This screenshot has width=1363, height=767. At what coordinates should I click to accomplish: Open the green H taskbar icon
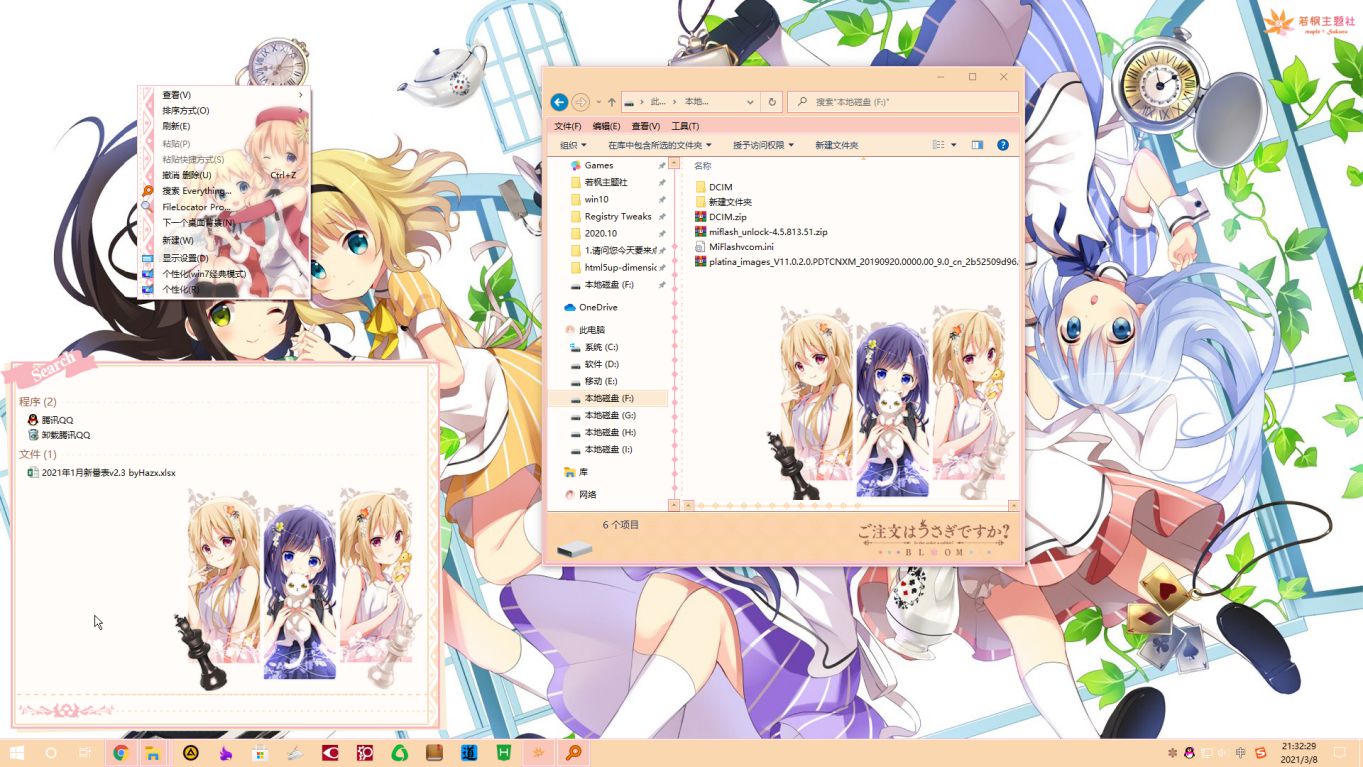[504, 753]
